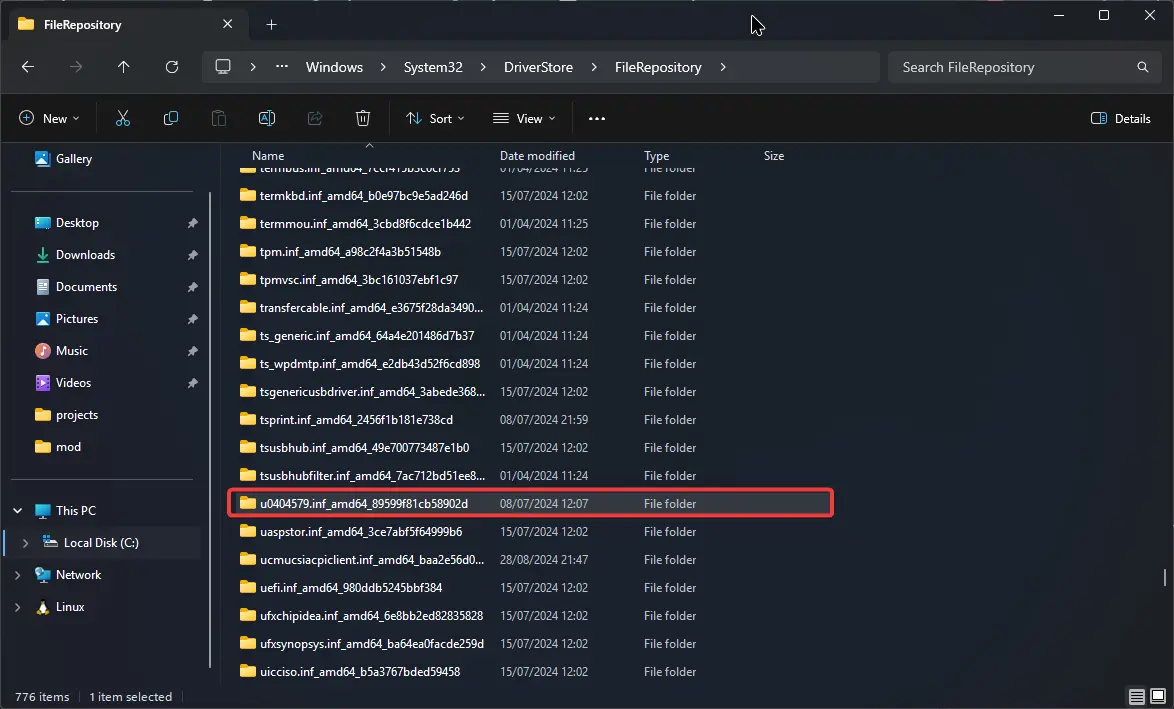
Task: Go back to previous folder
Action: pos(28,67)
